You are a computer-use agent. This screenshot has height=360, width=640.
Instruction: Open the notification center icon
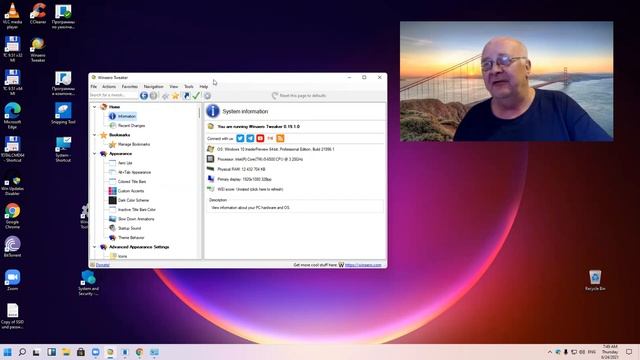[629, 352]
